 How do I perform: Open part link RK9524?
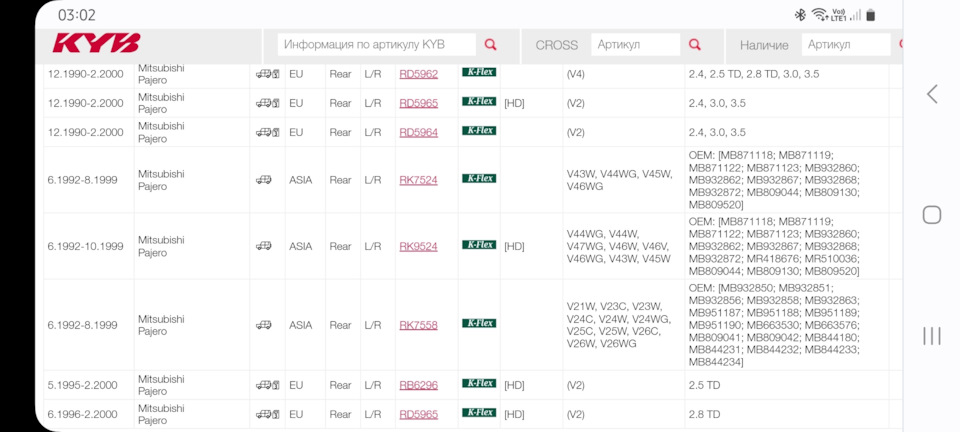point(418,246)
